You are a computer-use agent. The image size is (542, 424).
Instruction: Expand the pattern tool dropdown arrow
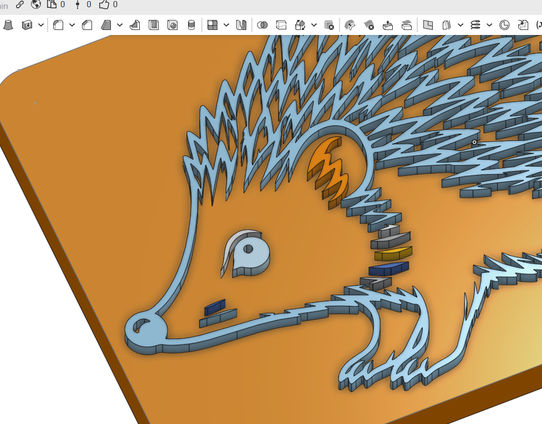point(226,25)
